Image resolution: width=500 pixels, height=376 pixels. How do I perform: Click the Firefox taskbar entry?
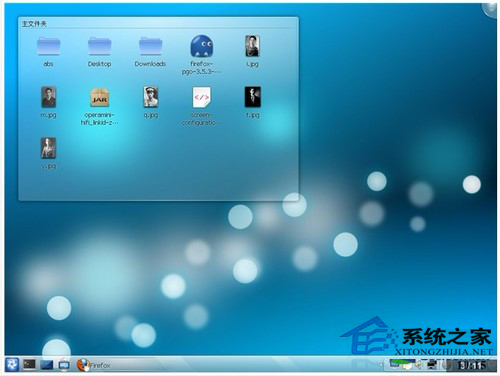coord(94,365)
